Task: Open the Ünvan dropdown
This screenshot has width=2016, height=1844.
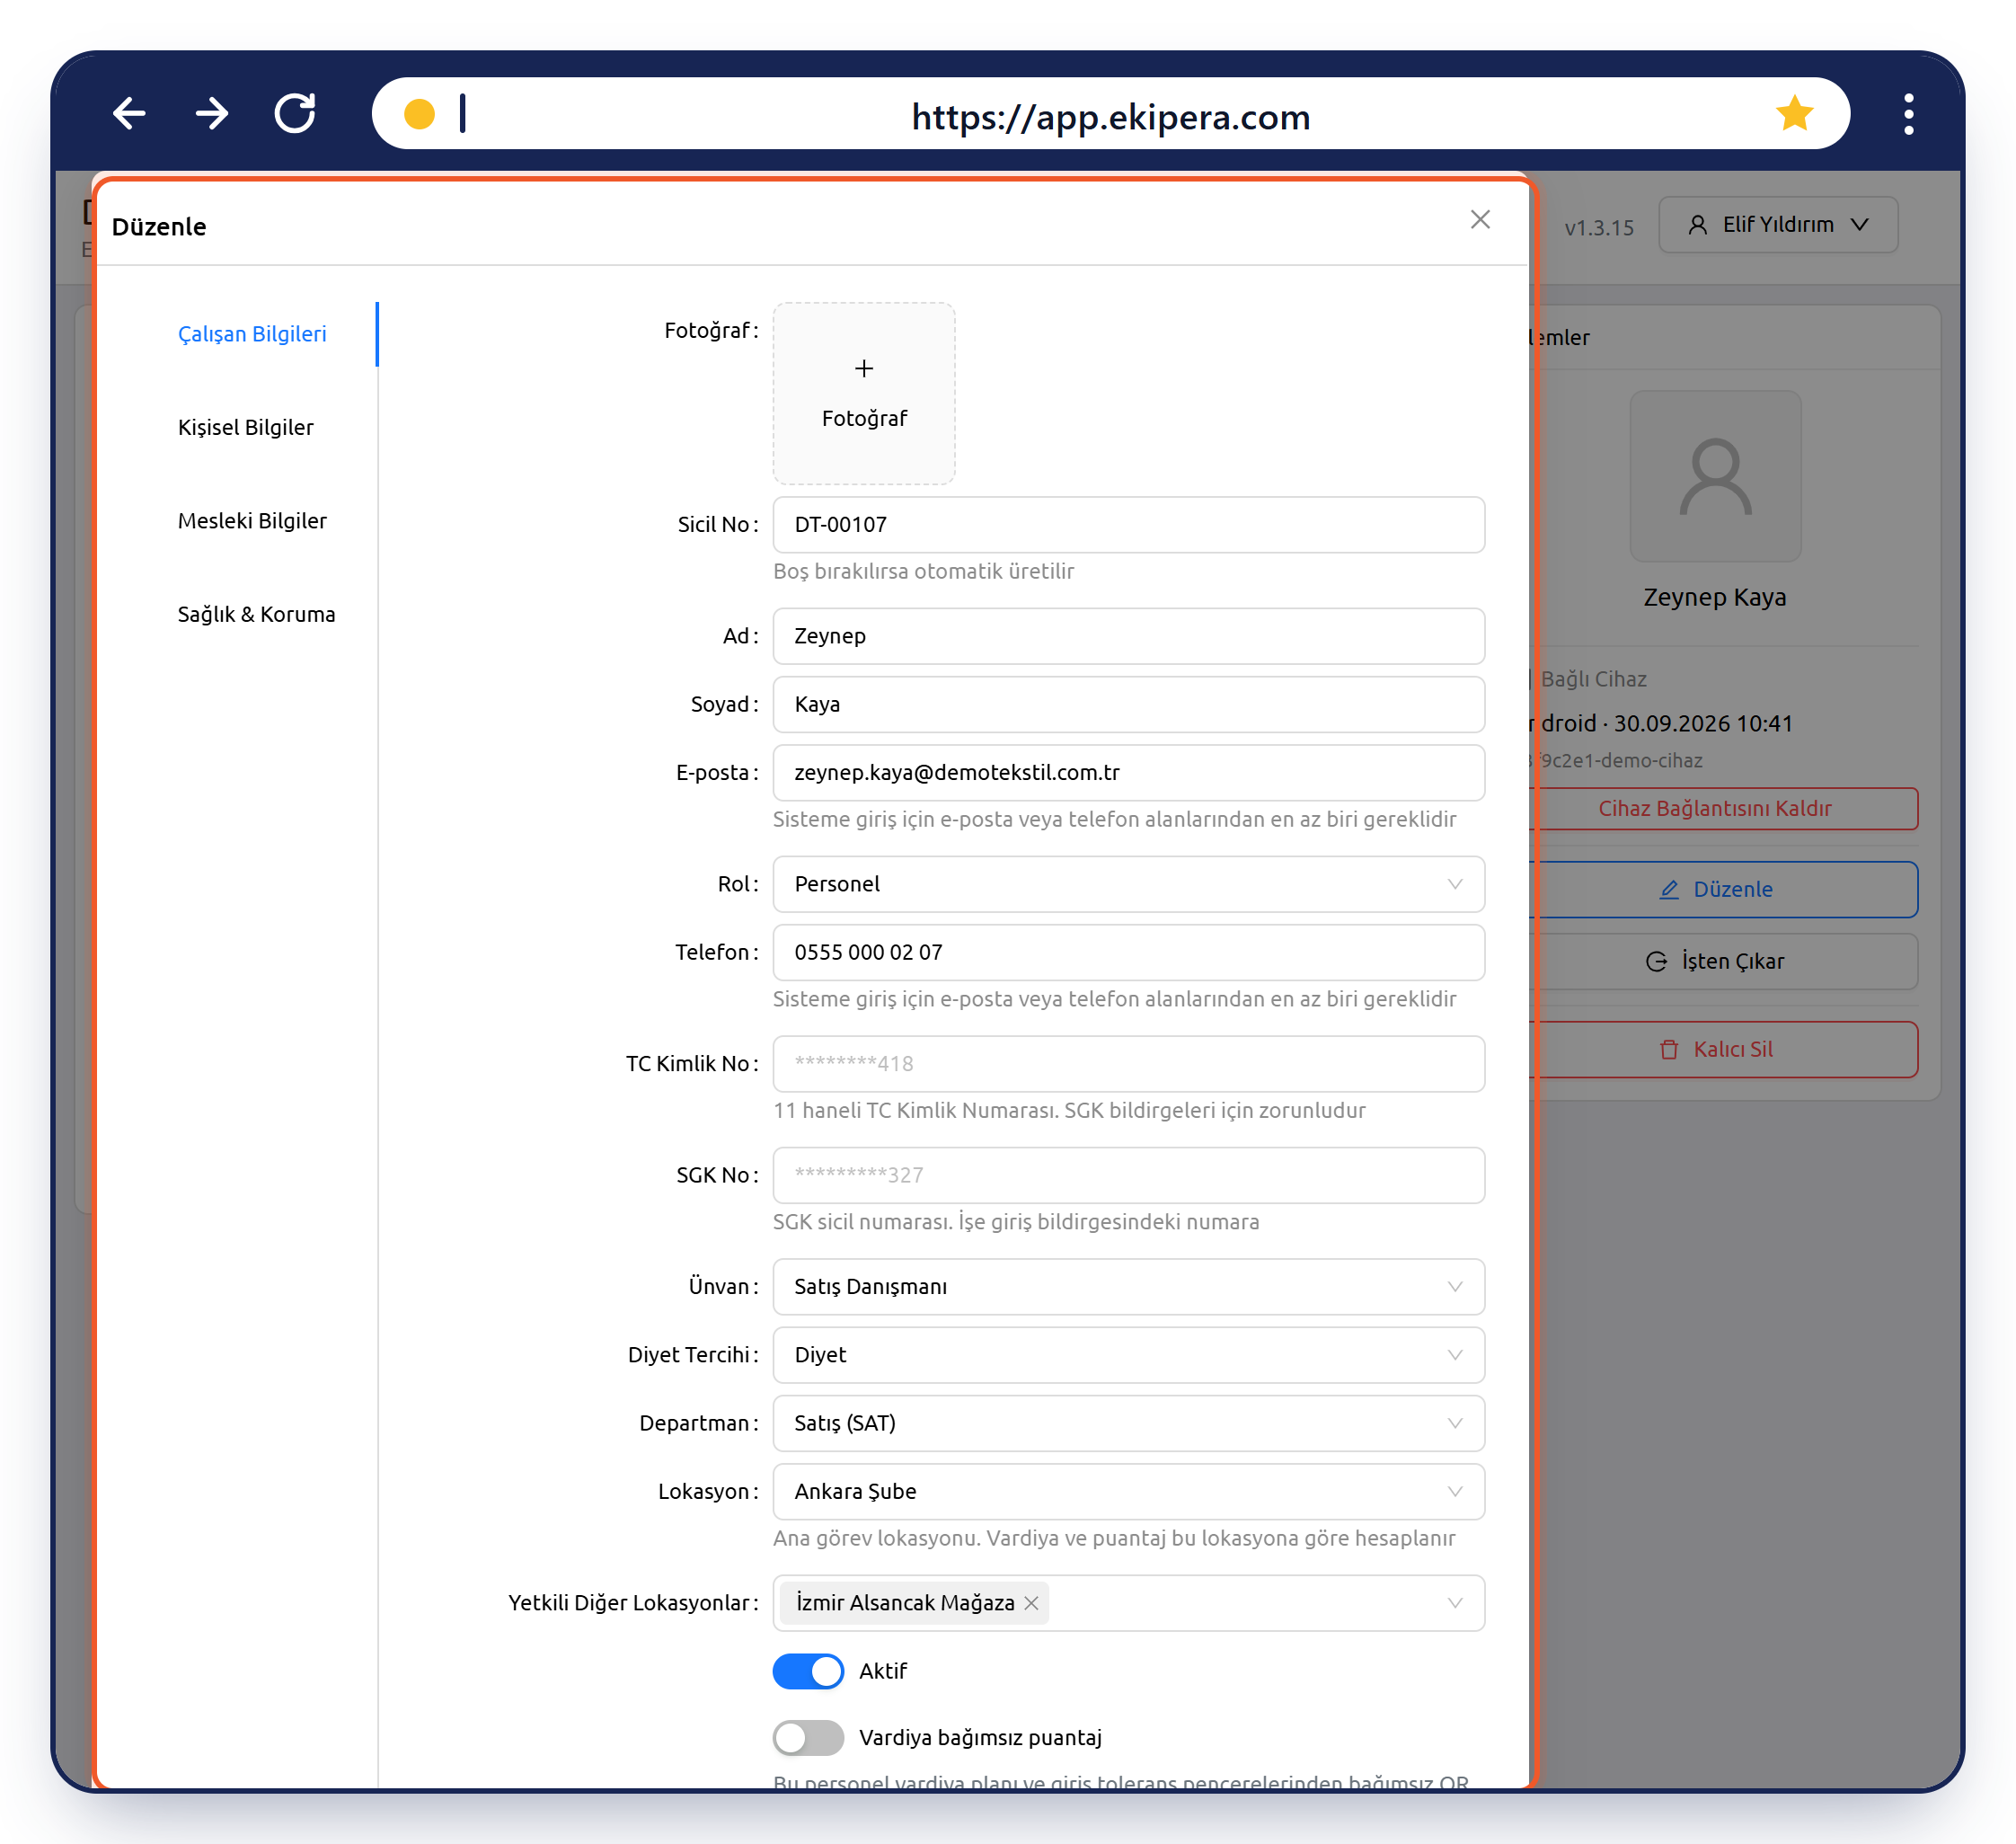Action: click(x=1128, y=1287)
